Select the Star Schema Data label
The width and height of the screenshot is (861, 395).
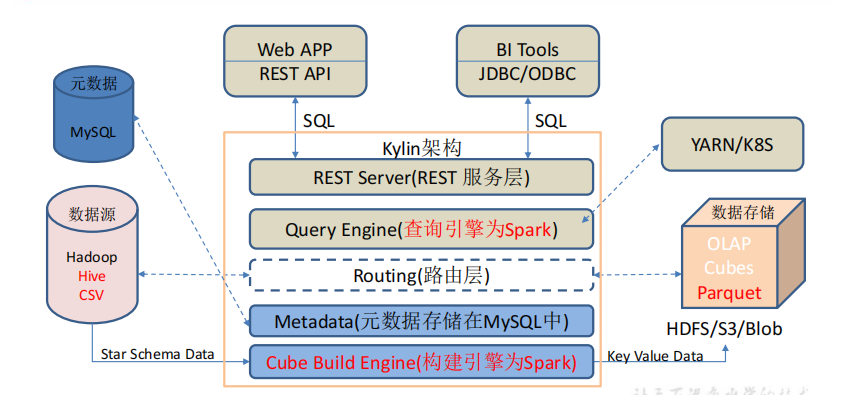(158, 354)
